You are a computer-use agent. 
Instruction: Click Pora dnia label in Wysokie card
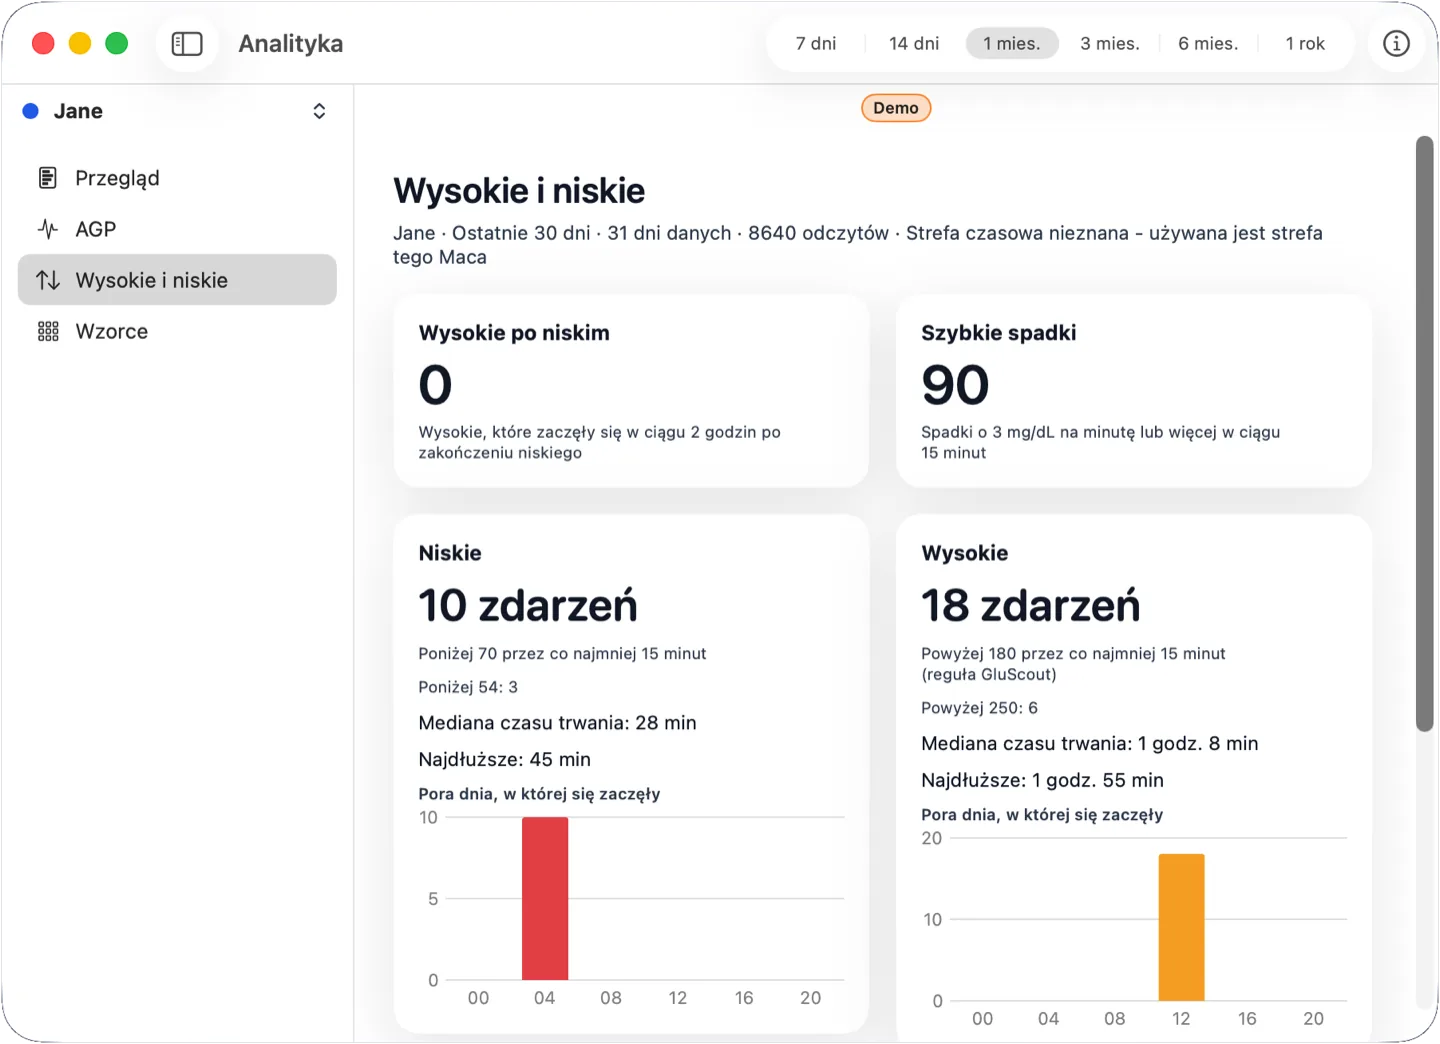coord(1042,815)
